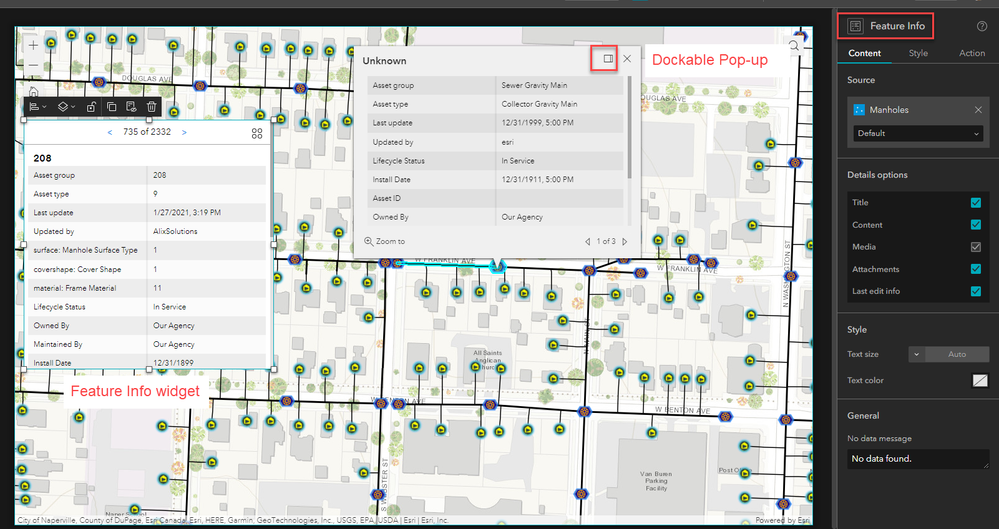The height and width of the screenshot is (529, 999).
Task: Open the Text size dropdown arrow
Action: [x=916, y=354]
